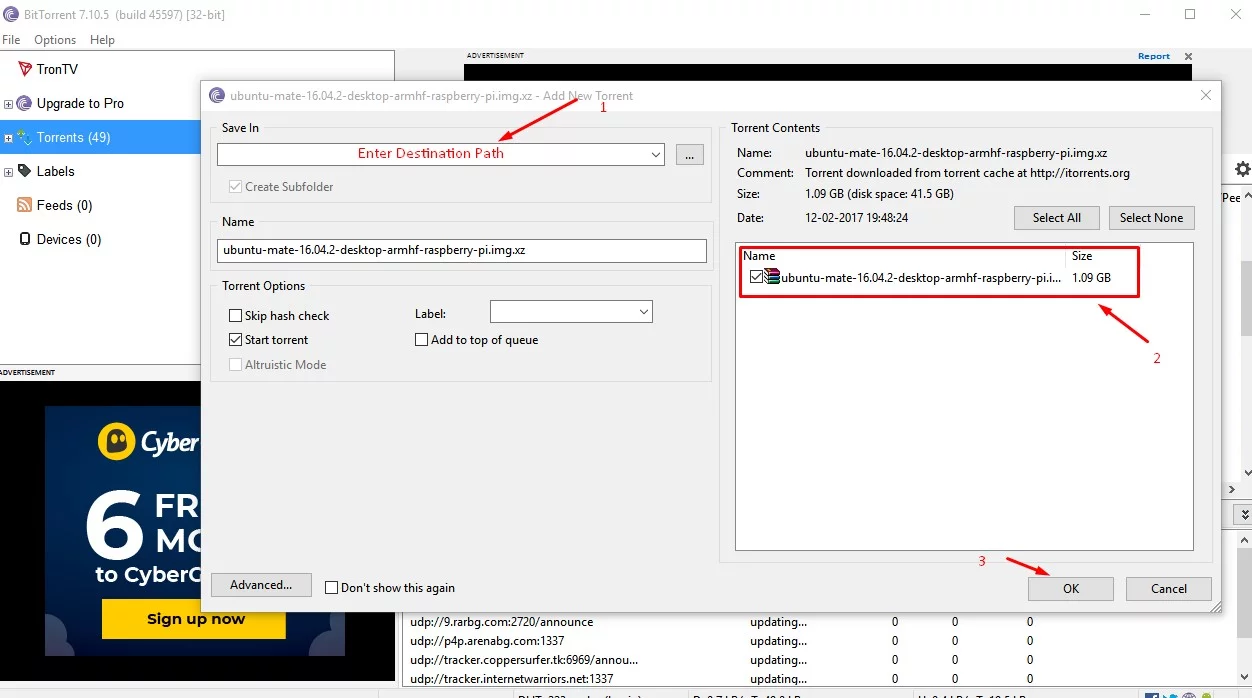Close the top advertisement banner with X
Screen dimensions: 1252x698
pyautogui.click(x=1188, y=57)
